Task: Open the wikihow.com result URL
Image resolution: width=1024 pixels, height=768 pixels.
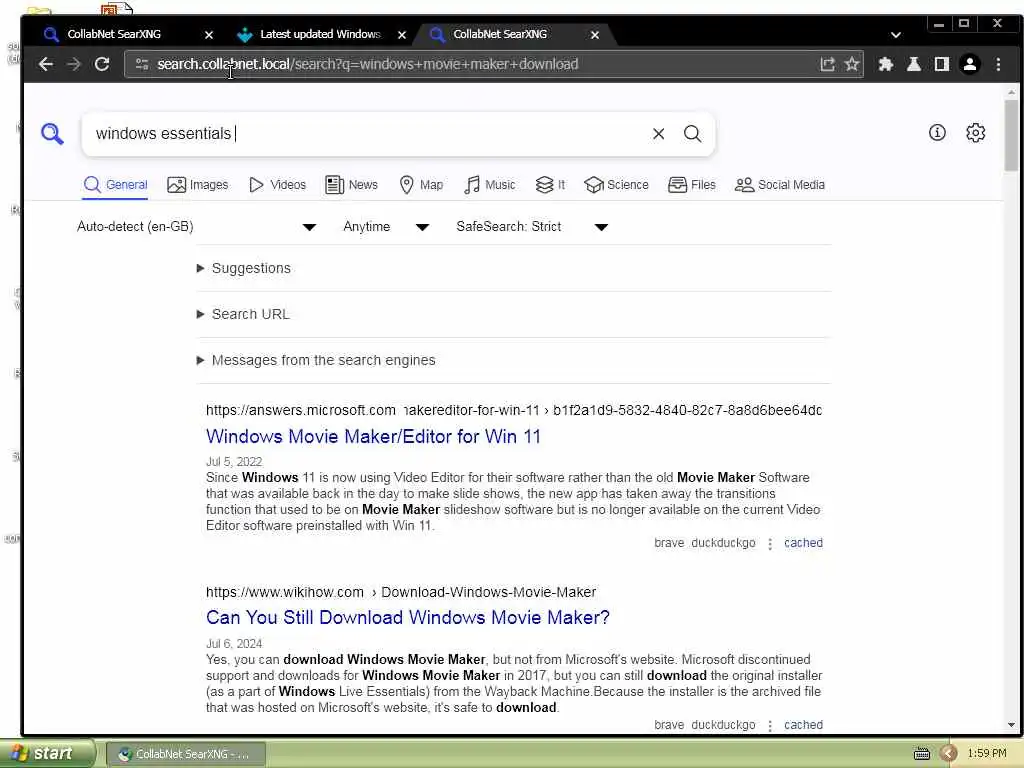Action: 401,592
